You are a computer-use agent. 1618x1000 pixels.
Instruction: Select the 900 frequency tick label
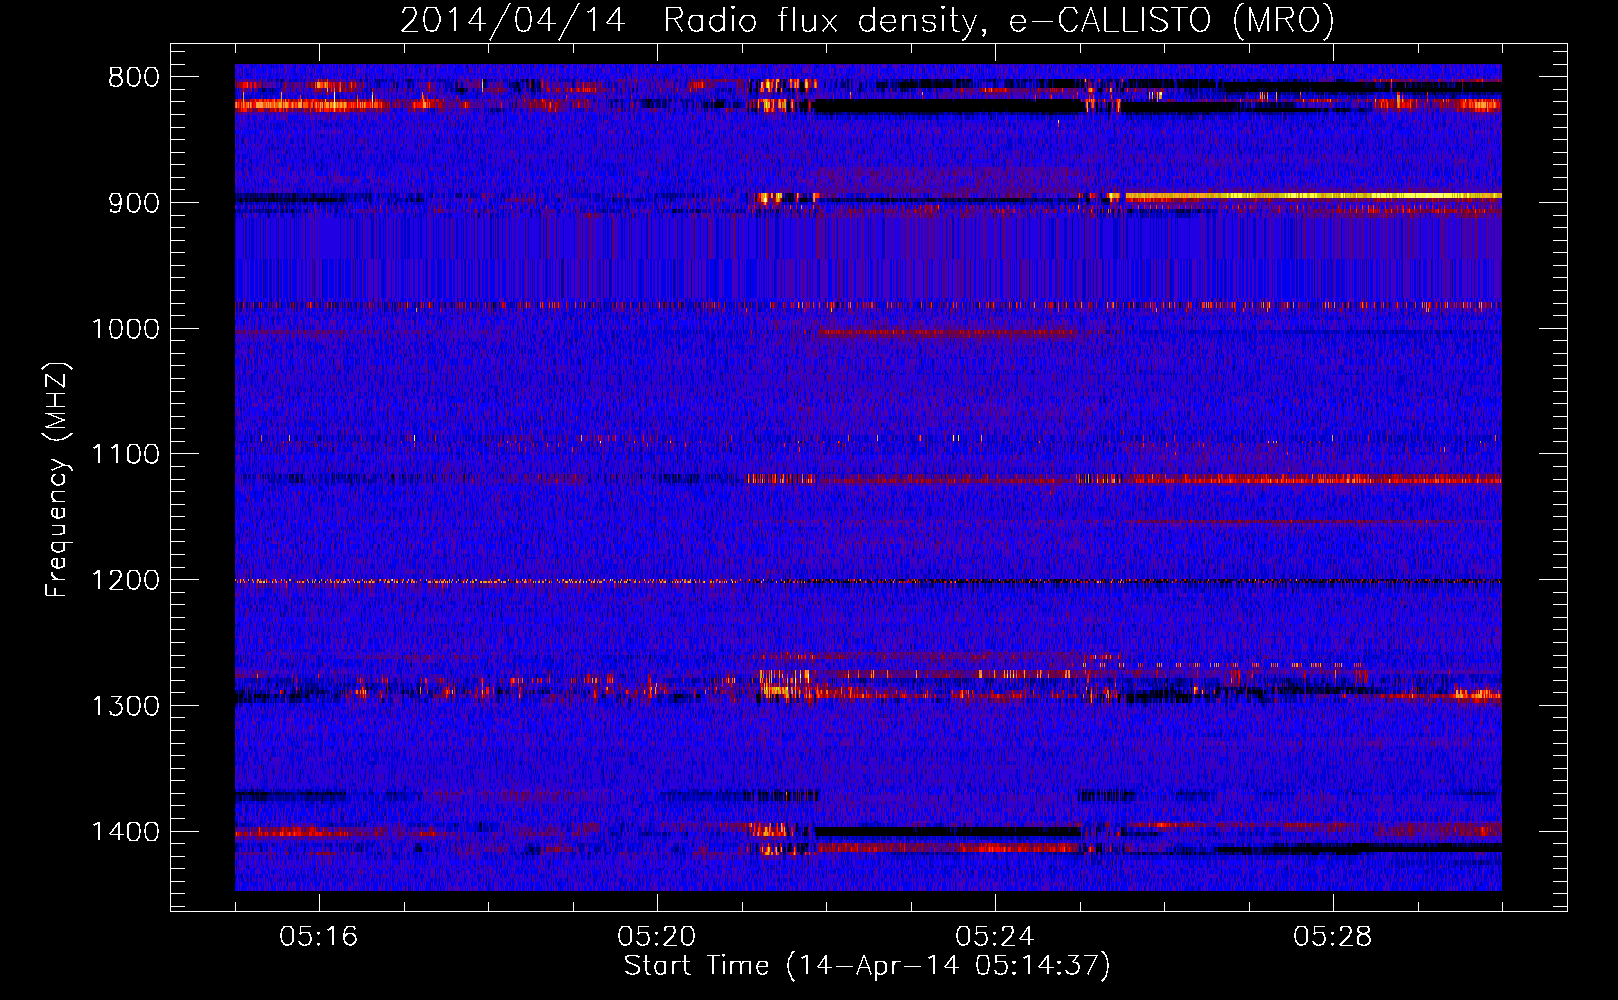click(133, 203)
